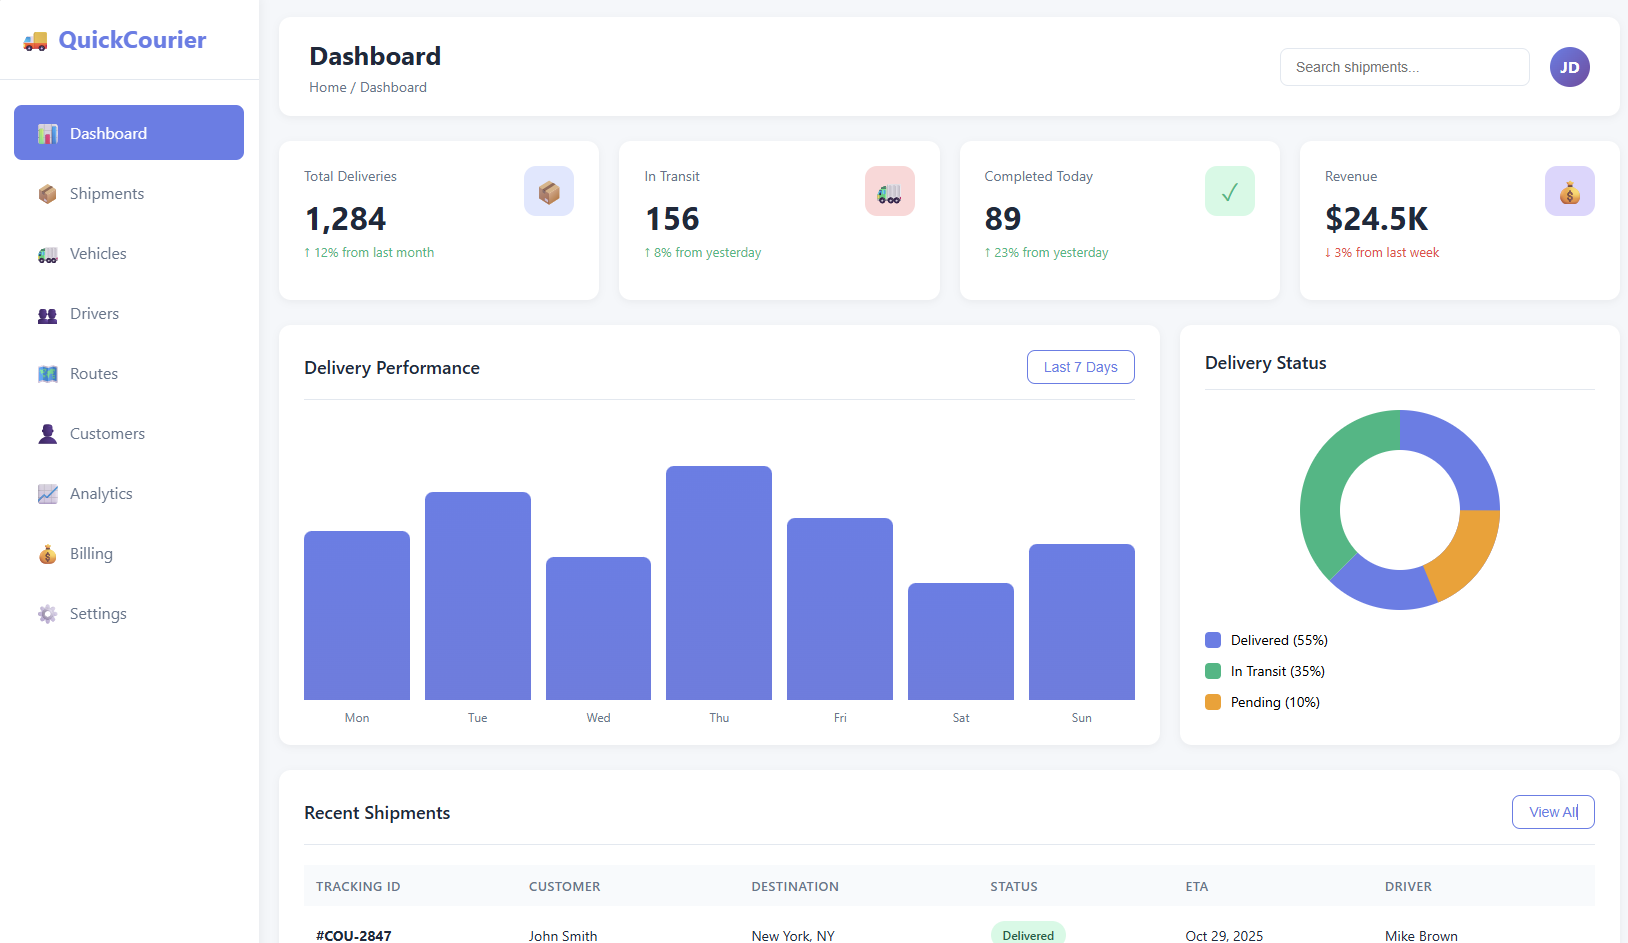The image size is (1628, 943).
Task: Go to the Vehicles menu label
Action: pyautogui.click(x=98, y=254)
